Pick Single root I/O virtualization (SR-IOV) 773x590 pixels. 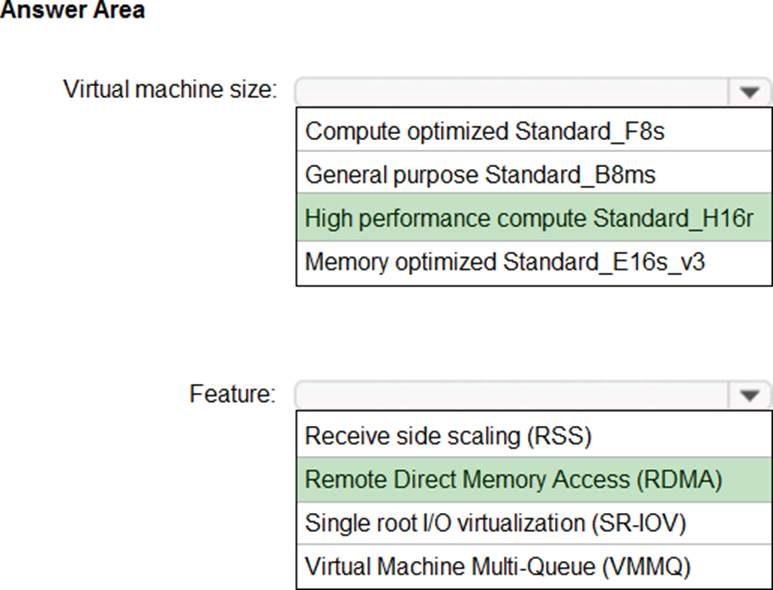(534, 523)
